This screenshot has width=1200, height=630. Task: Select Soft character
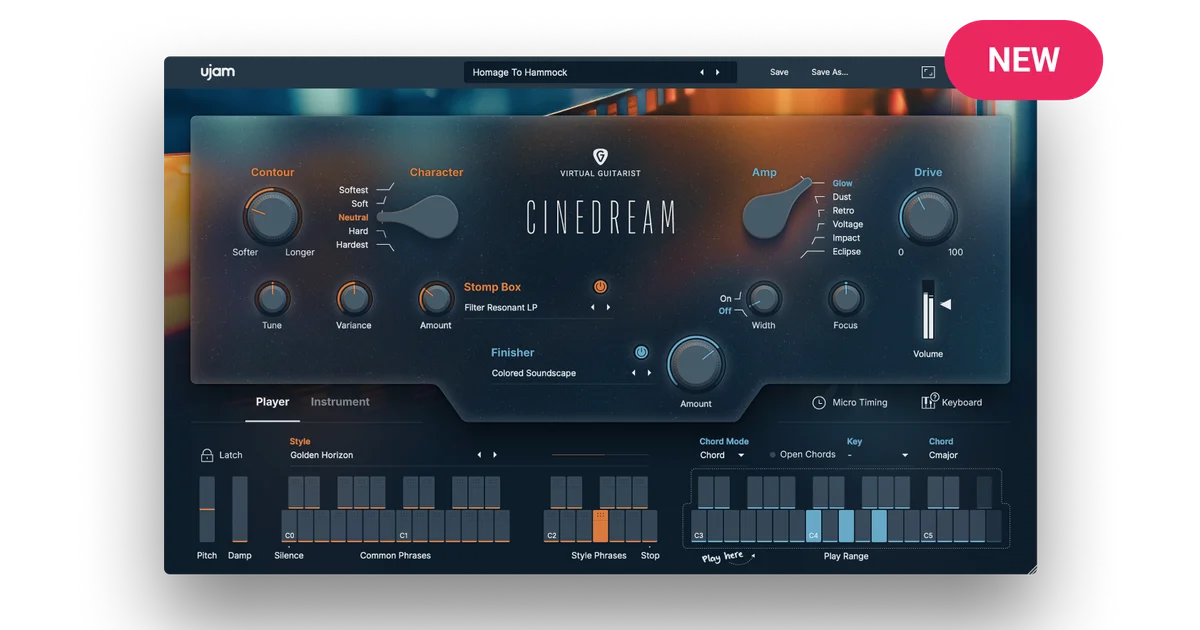click(x=359, y=204)
